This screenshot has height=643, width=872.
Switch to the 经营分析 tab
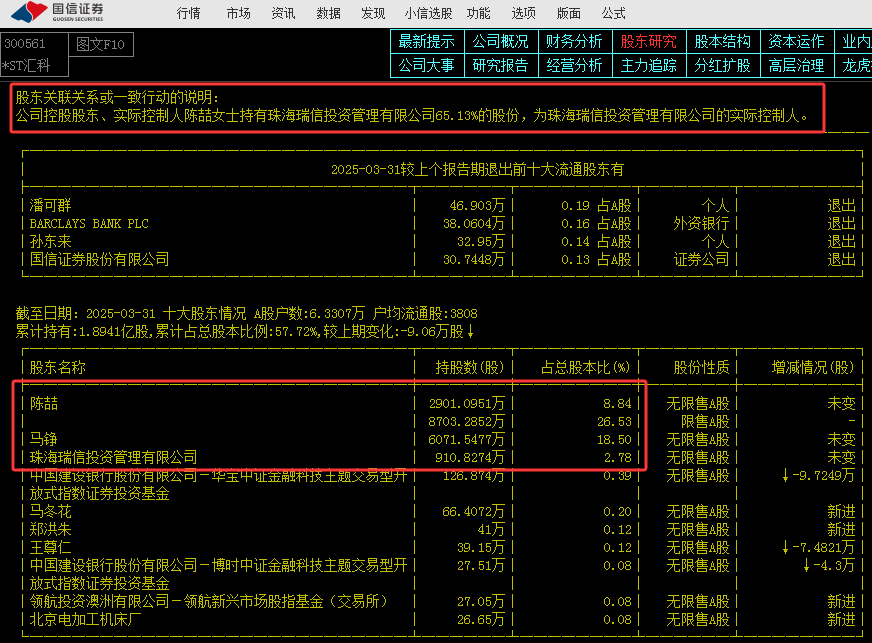click(574, 66)
